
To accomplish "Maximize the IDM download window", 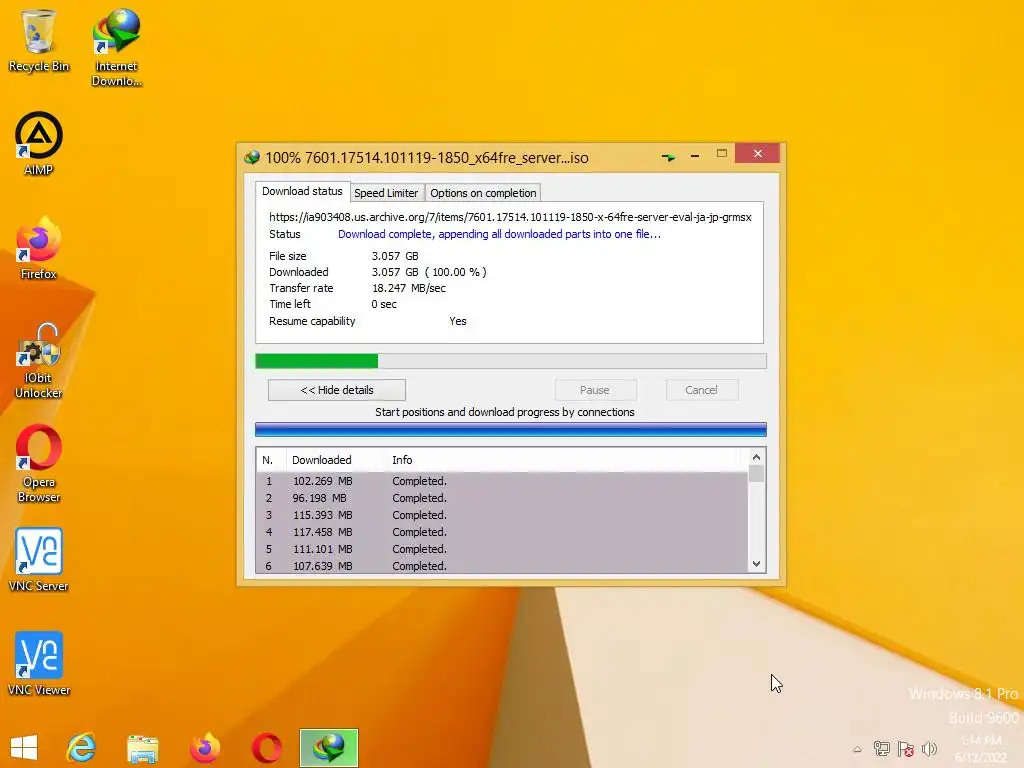I will coord(722,153).
